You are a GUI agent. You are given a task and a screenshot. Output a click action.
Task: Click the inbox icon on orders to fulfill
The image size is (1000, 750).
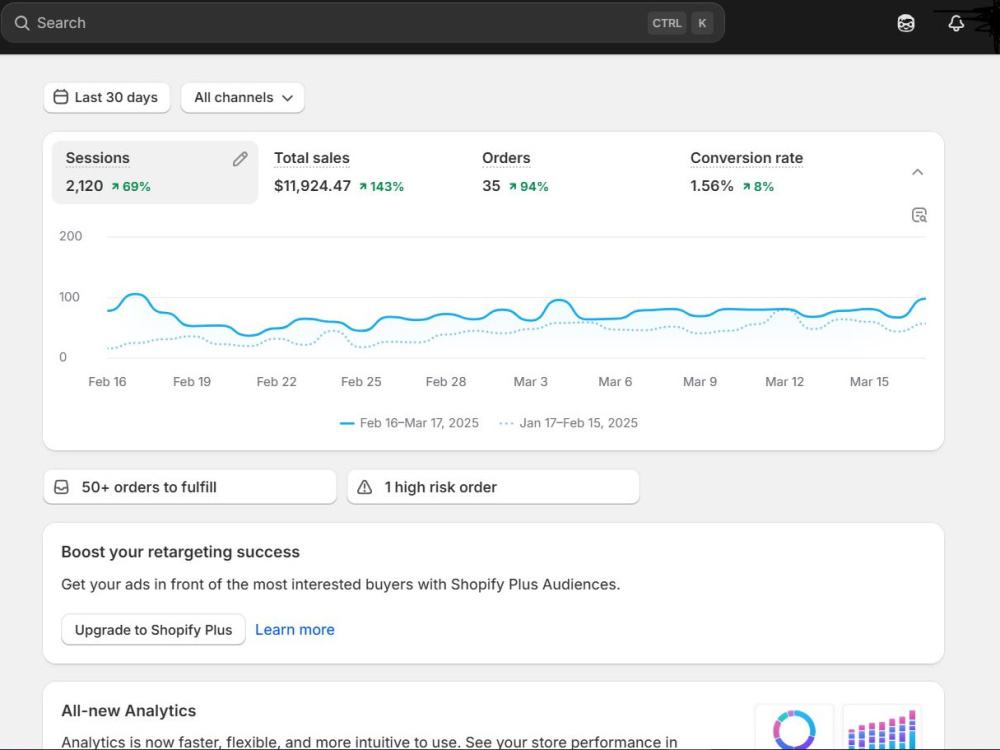tap(61, 487)
